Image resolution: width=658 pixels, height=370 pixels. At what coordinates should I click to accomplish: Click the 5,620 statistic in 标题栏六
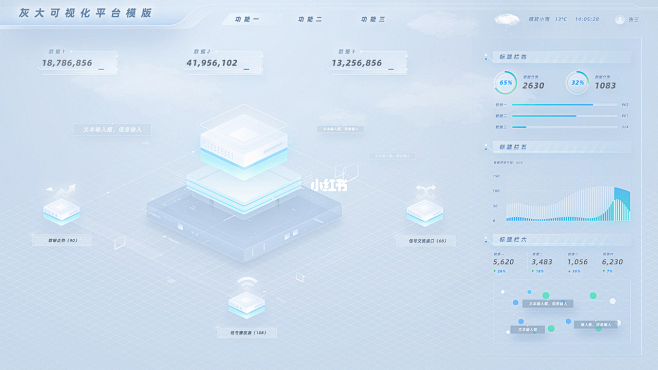click(503, 262)
